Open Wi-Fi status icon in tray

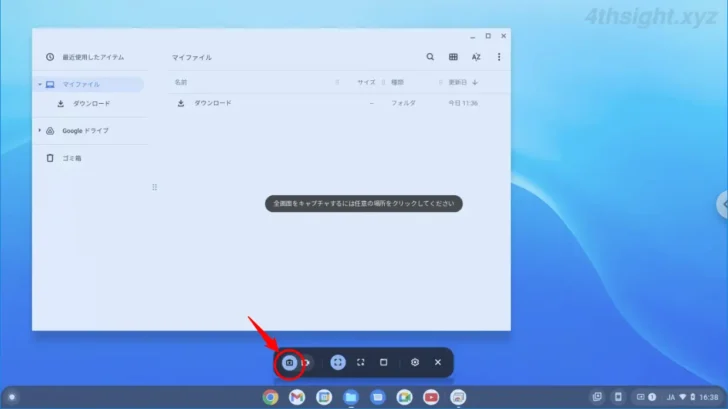coord(682,397)
